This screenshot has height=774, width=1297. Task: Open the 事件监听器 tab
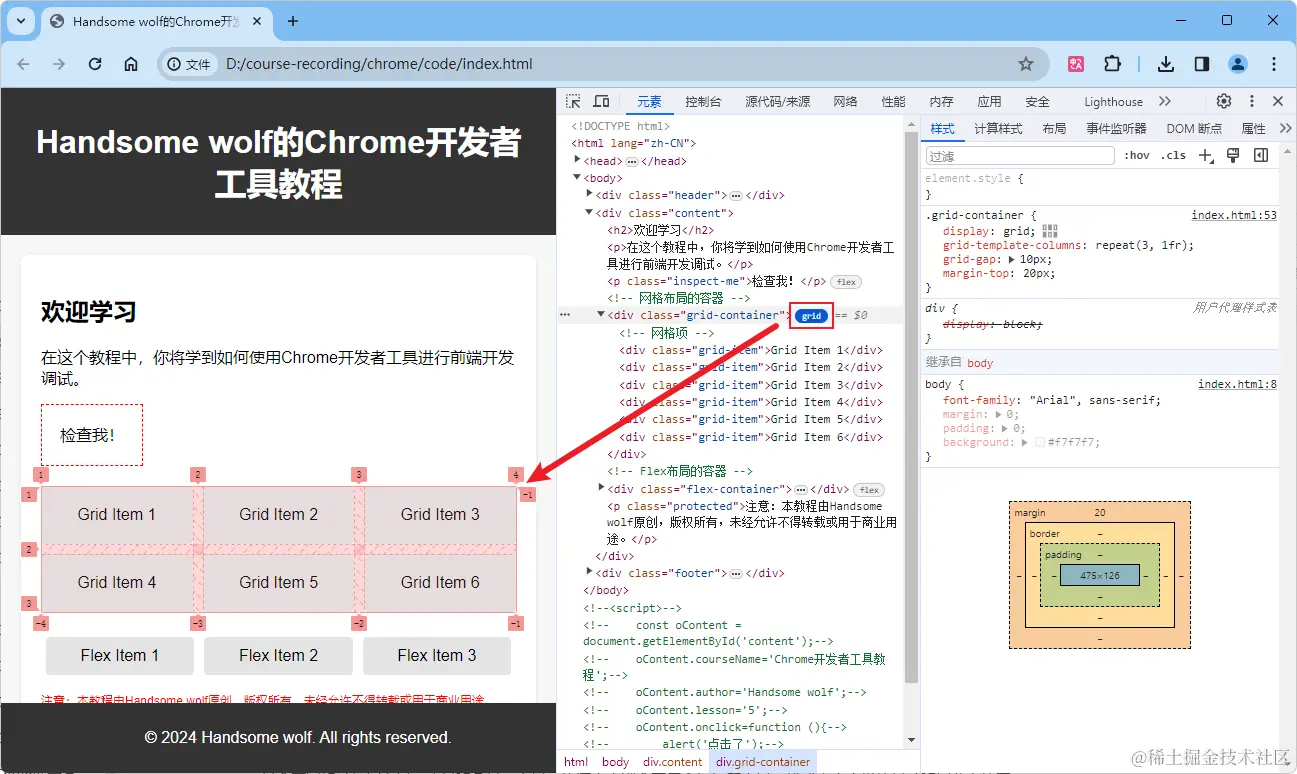click(x=1116, y=128)
